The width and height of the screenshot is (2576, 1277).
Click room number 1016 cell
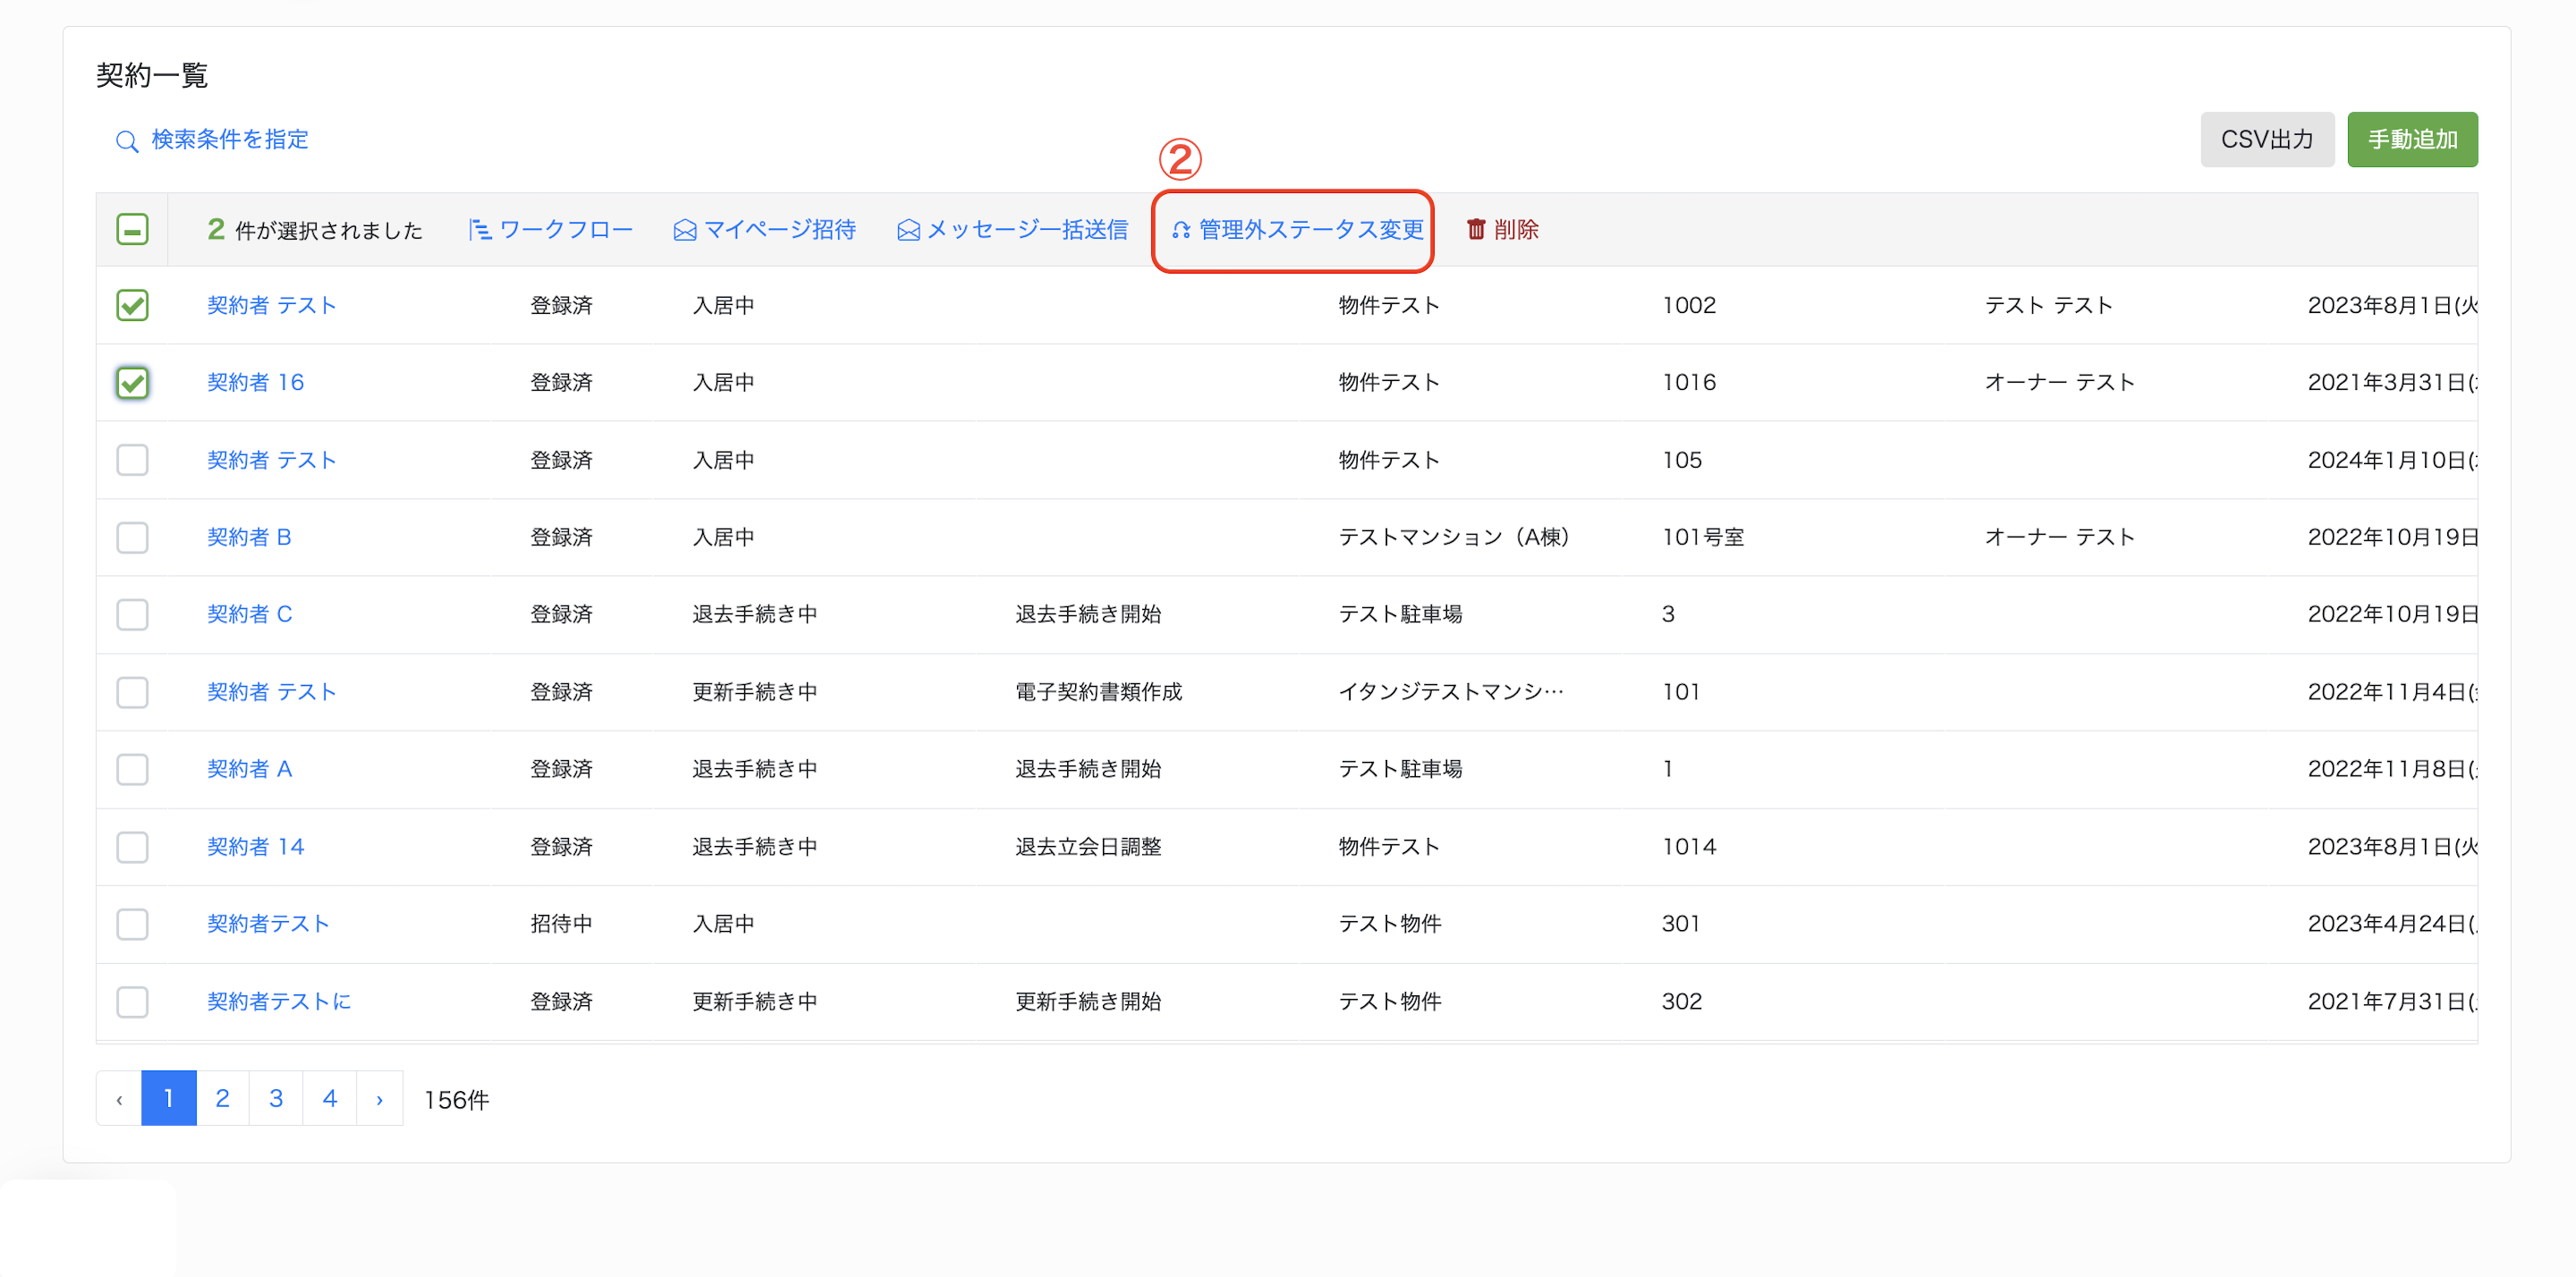coord(1689,382)
